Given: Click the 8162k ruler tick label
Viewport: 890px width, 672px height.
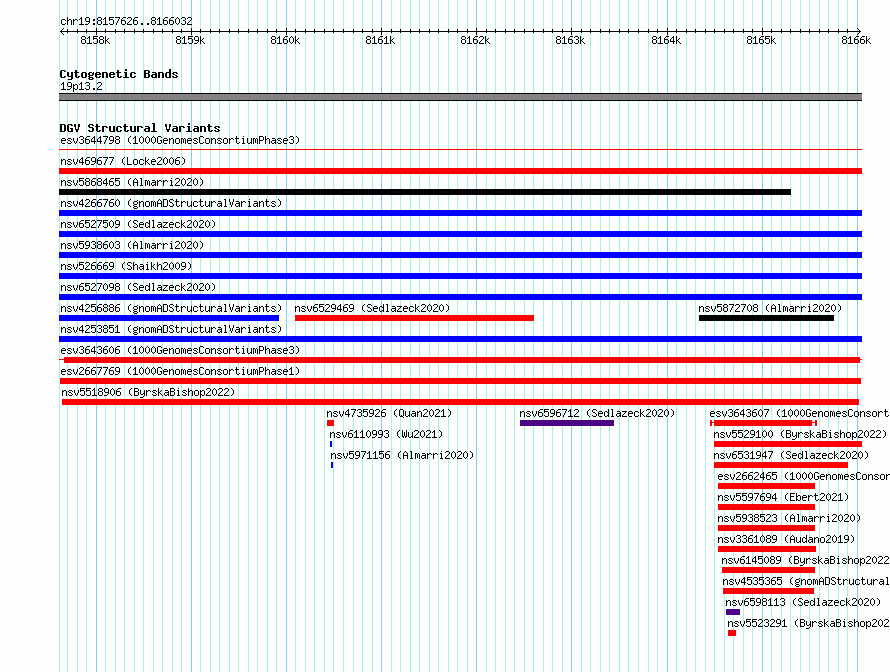Looking at the screenshot, I should click(475, 40).
